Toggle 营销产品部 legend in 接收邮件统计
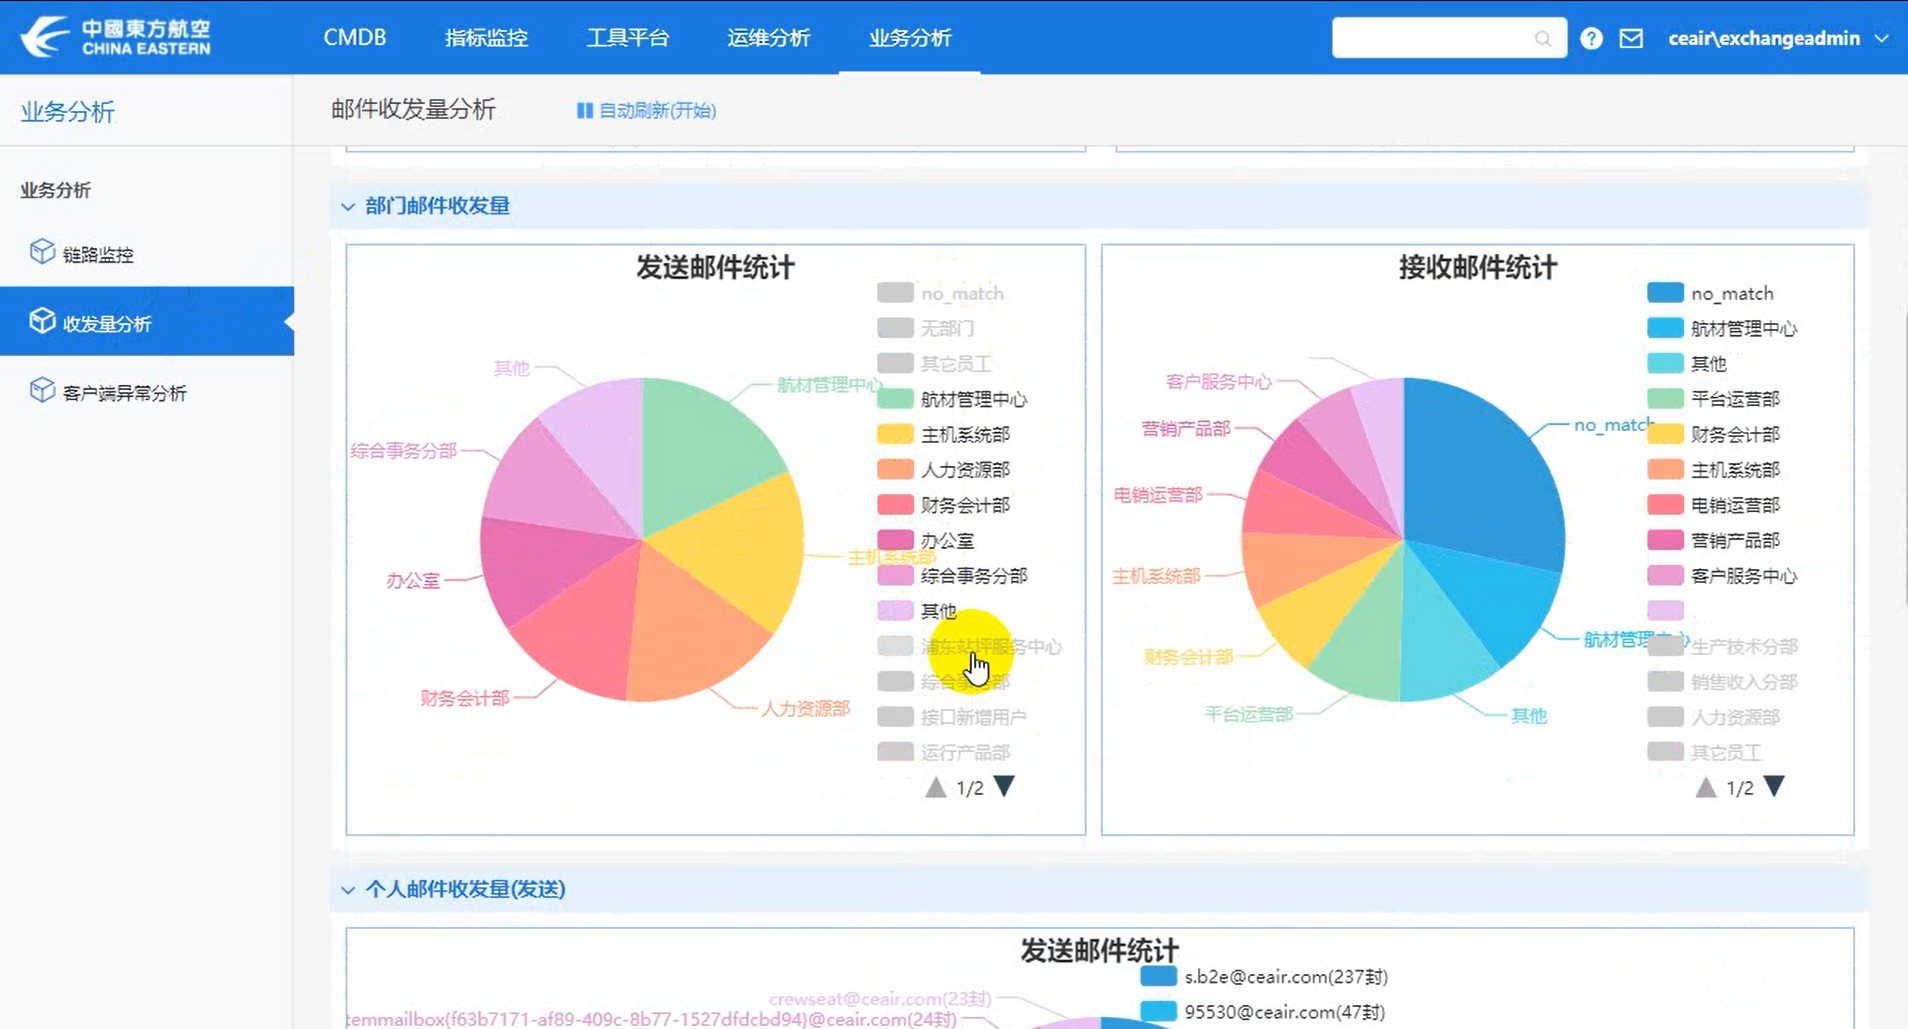The height and width of the screenshot is (1029, 1908). pos(1713,540)
